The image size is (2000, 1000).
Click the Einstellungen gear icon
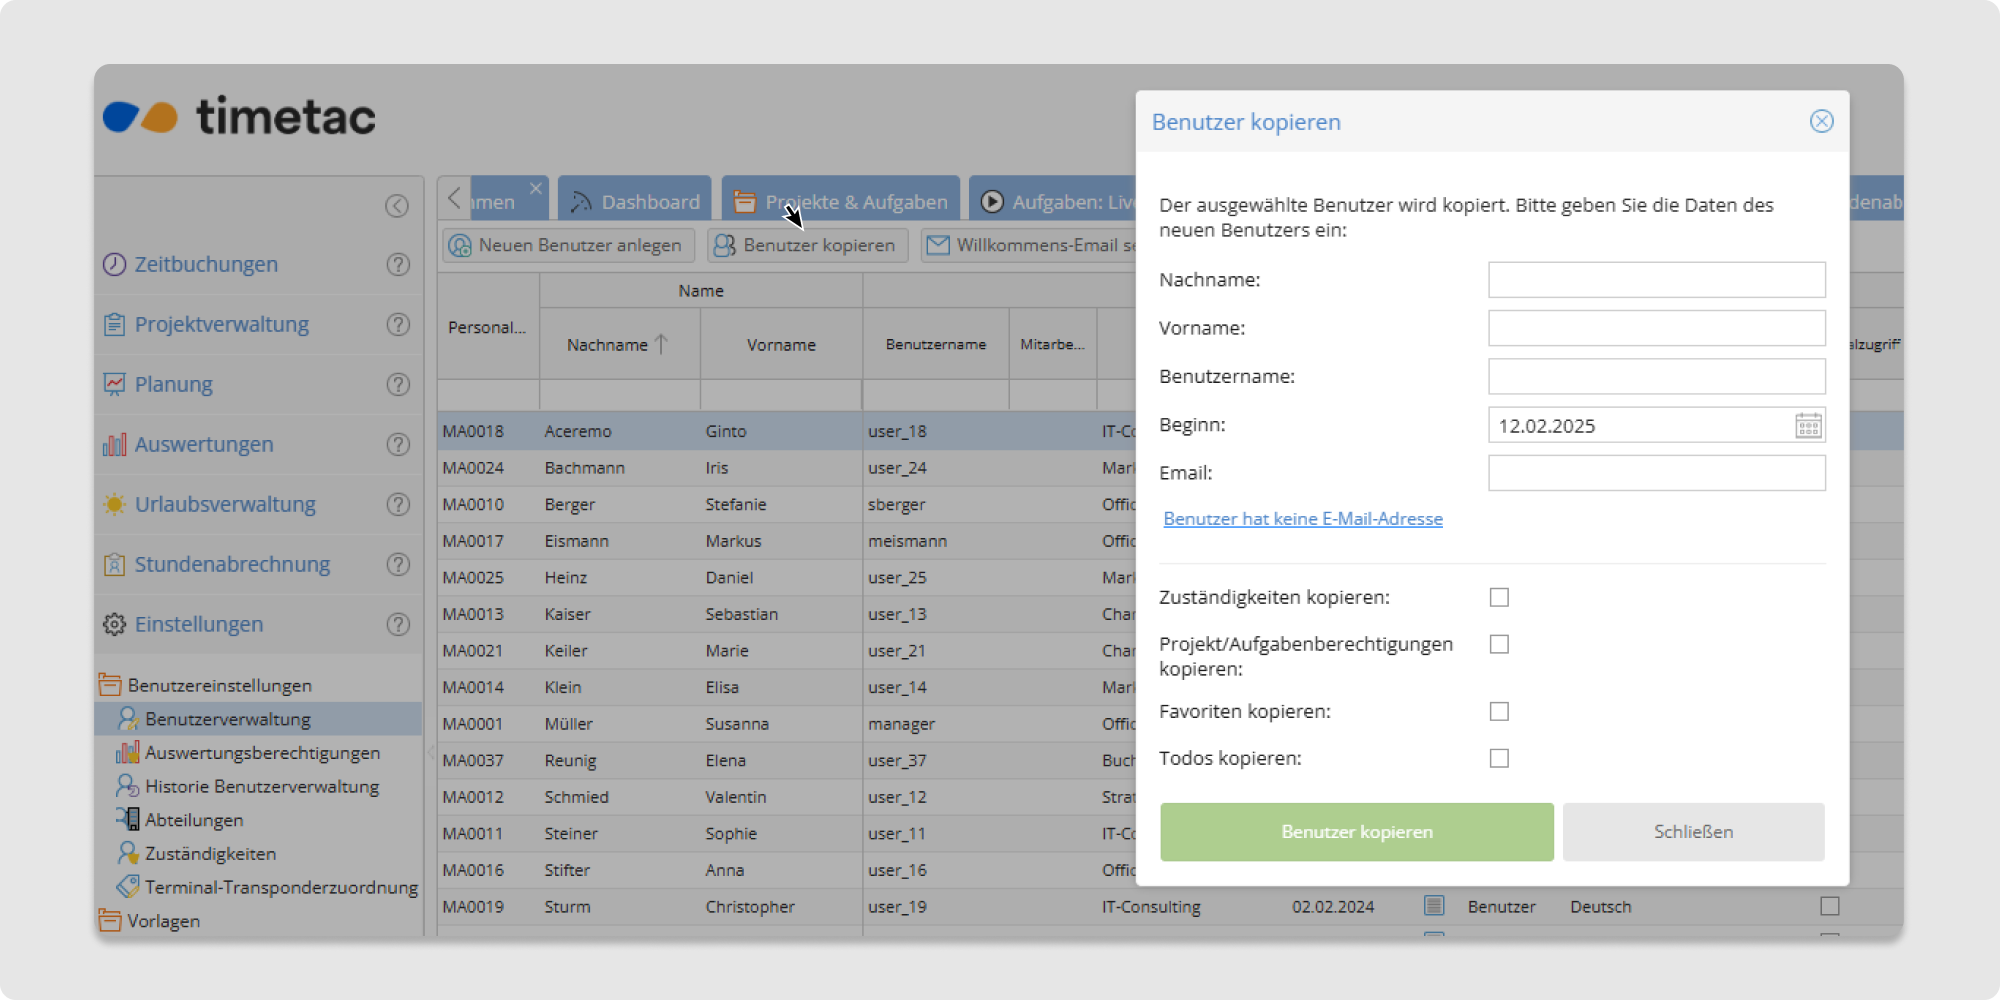115,624
